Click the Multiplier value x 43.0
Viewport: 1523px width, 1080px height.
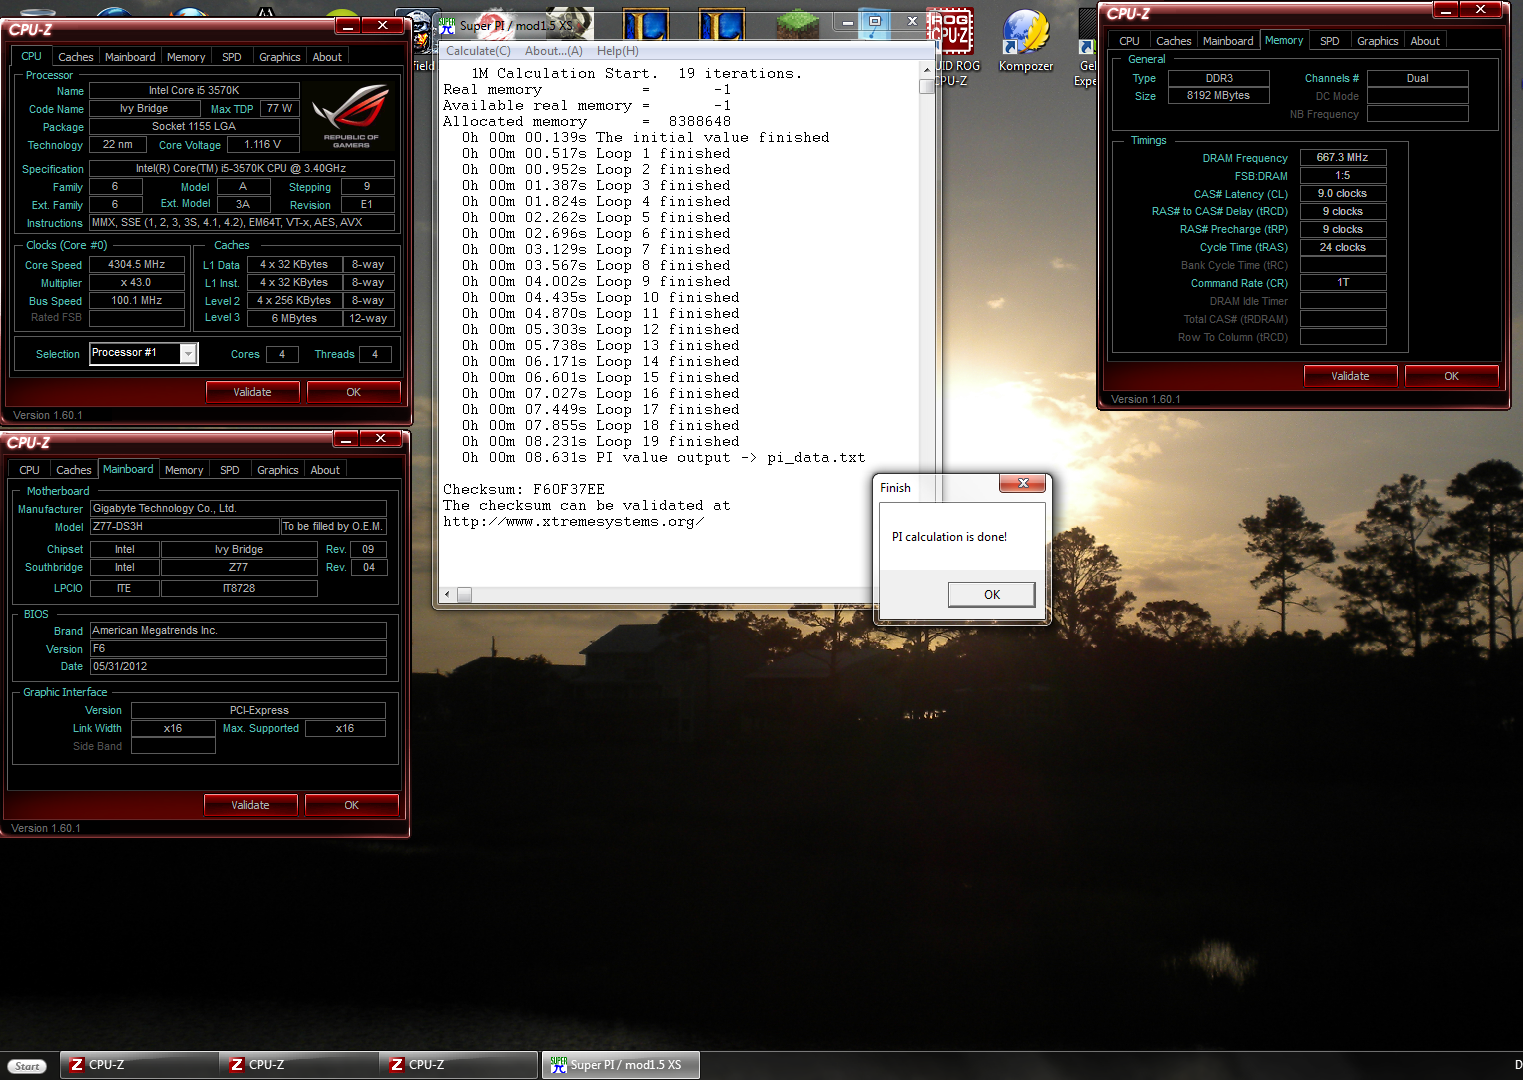(136, 283)
